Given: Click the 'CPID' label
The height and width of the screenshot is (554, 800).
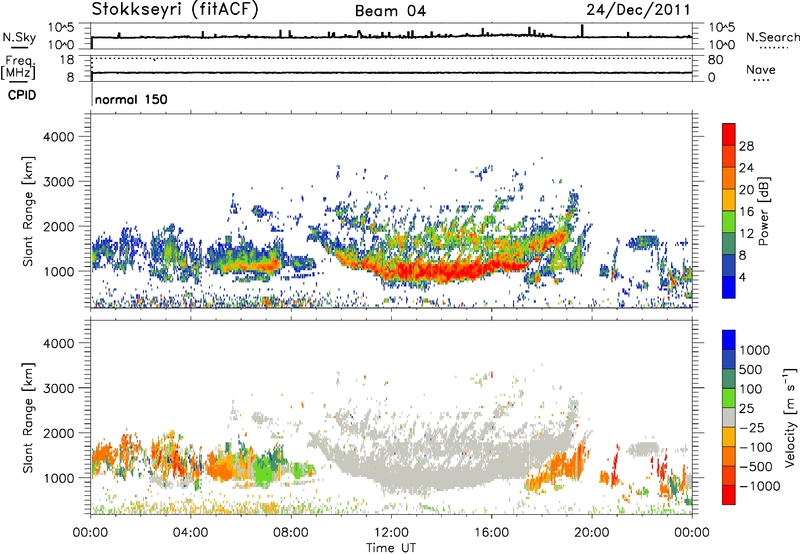Looking at the screenshot, I should pos(22,95).
